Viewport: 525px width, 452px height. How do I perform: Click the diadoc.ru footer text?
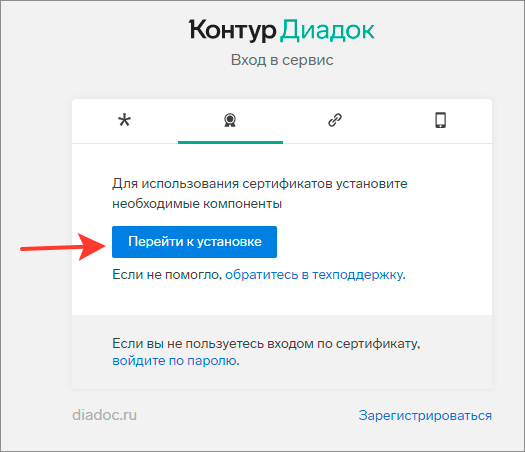pyautogui.click(x=104, y=415)
